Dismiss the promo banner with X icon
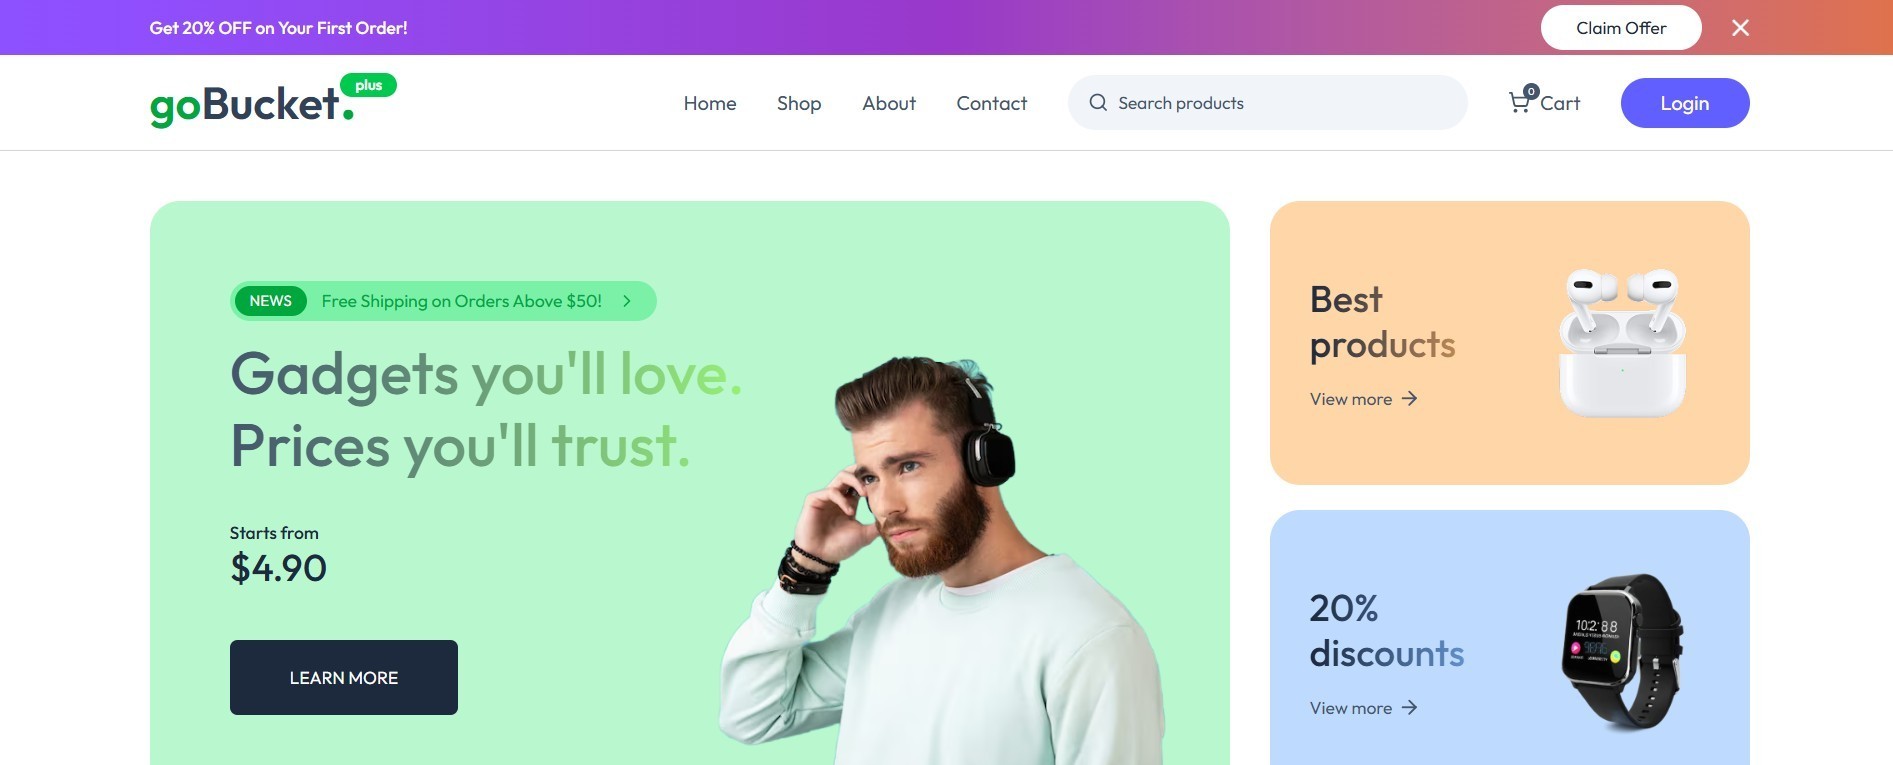 pos(1740,28)
